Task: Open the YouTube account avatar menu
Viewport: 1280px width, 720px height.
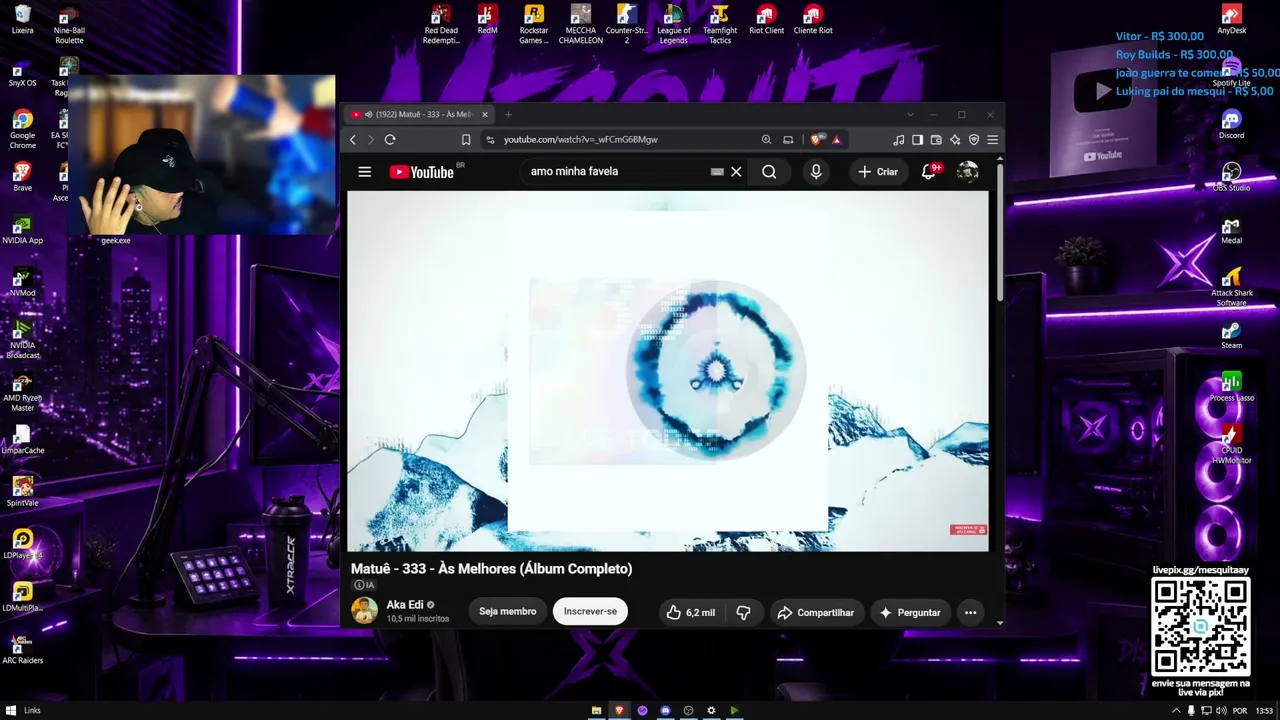Action: click(x=967, y=172)
